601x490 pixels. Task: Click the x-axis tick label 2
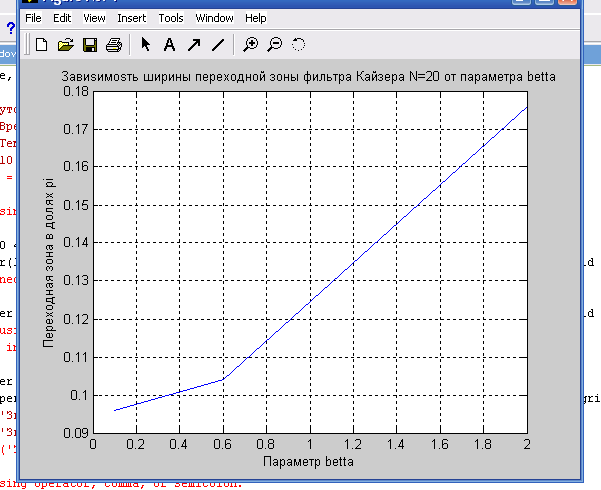click(x=527, y=444)
